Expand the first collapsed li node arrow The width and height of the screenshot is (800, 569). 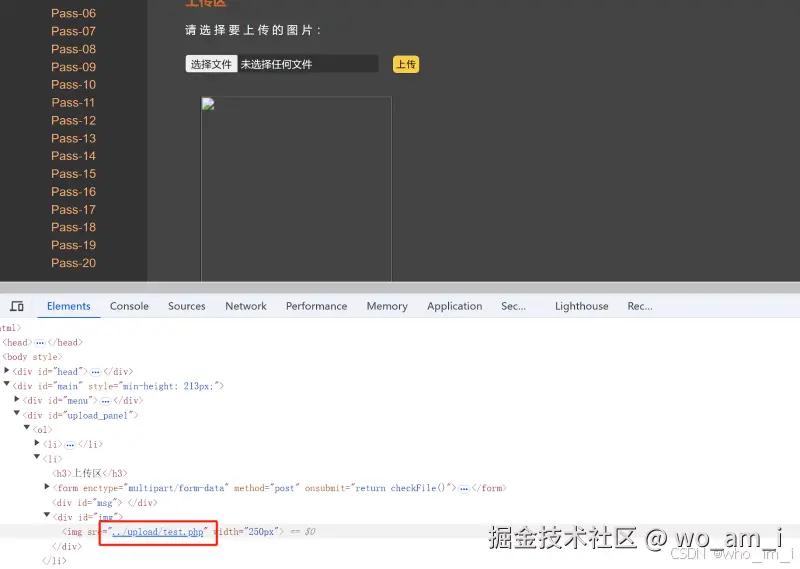(37, 443)
